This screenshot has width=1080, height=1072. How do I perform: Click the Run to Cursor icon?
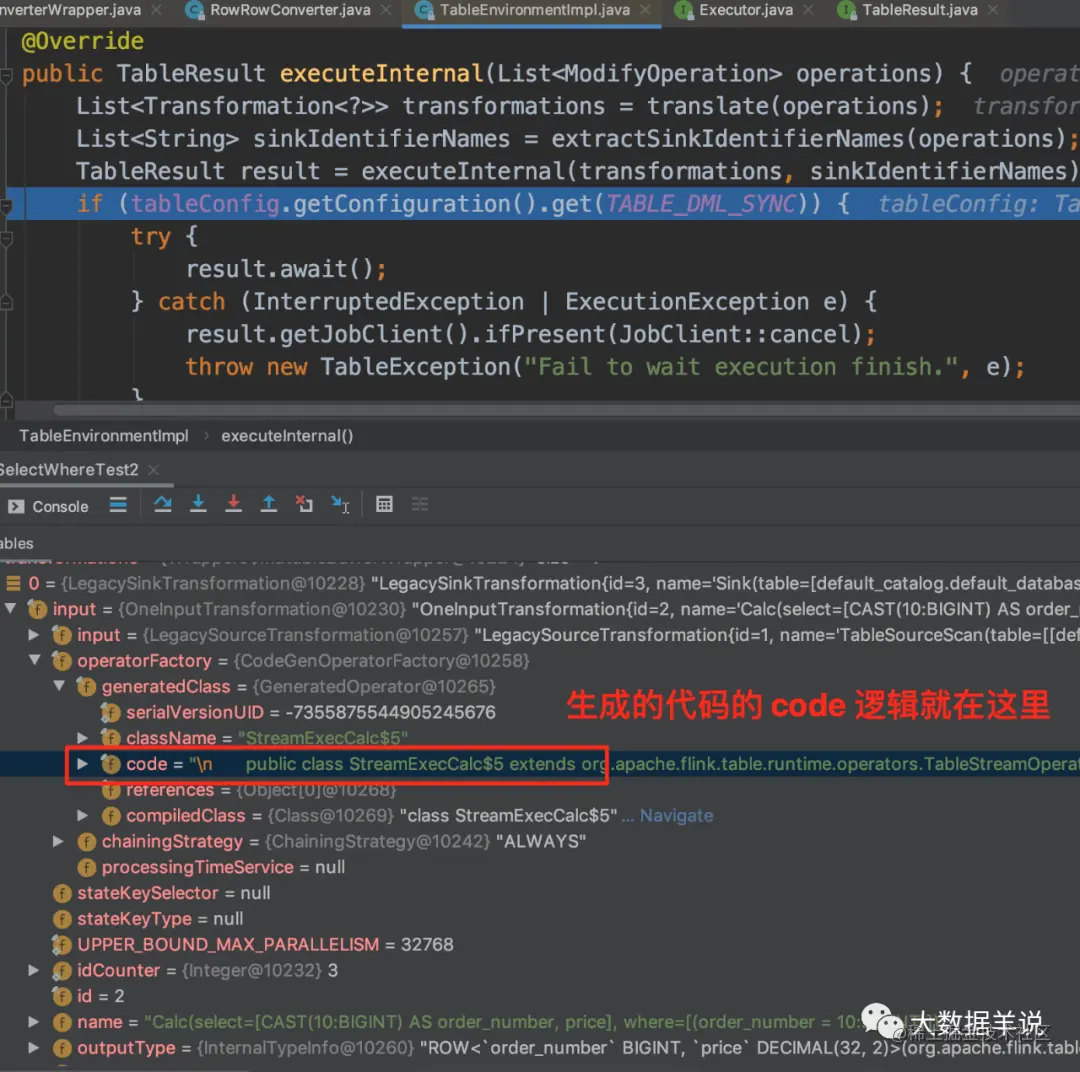coord(340,505)
